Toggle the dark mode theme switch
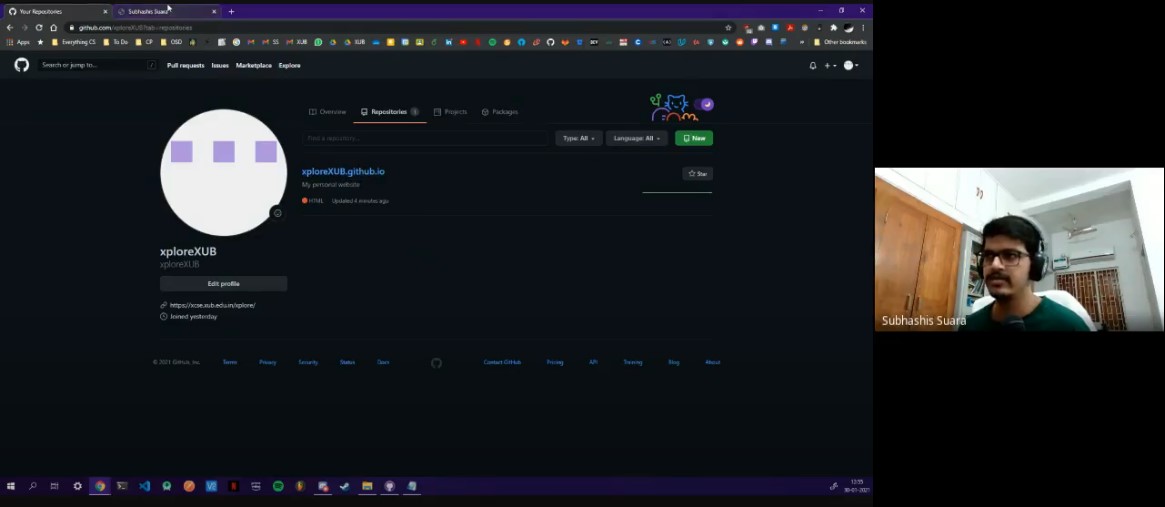The image size is (1165, 507). coord(706,104)
